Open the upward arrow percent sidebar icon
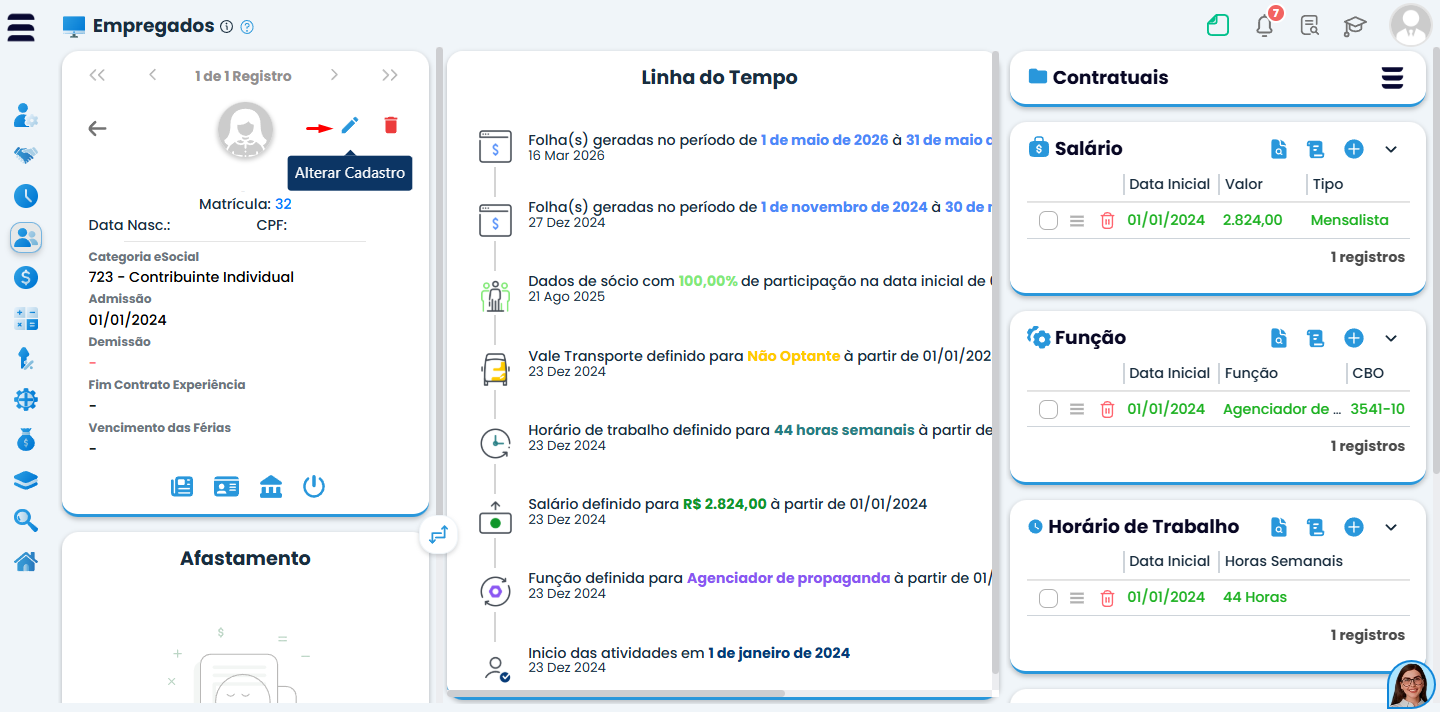Screen dimensions: 1440x712 [x=26, y=358]
